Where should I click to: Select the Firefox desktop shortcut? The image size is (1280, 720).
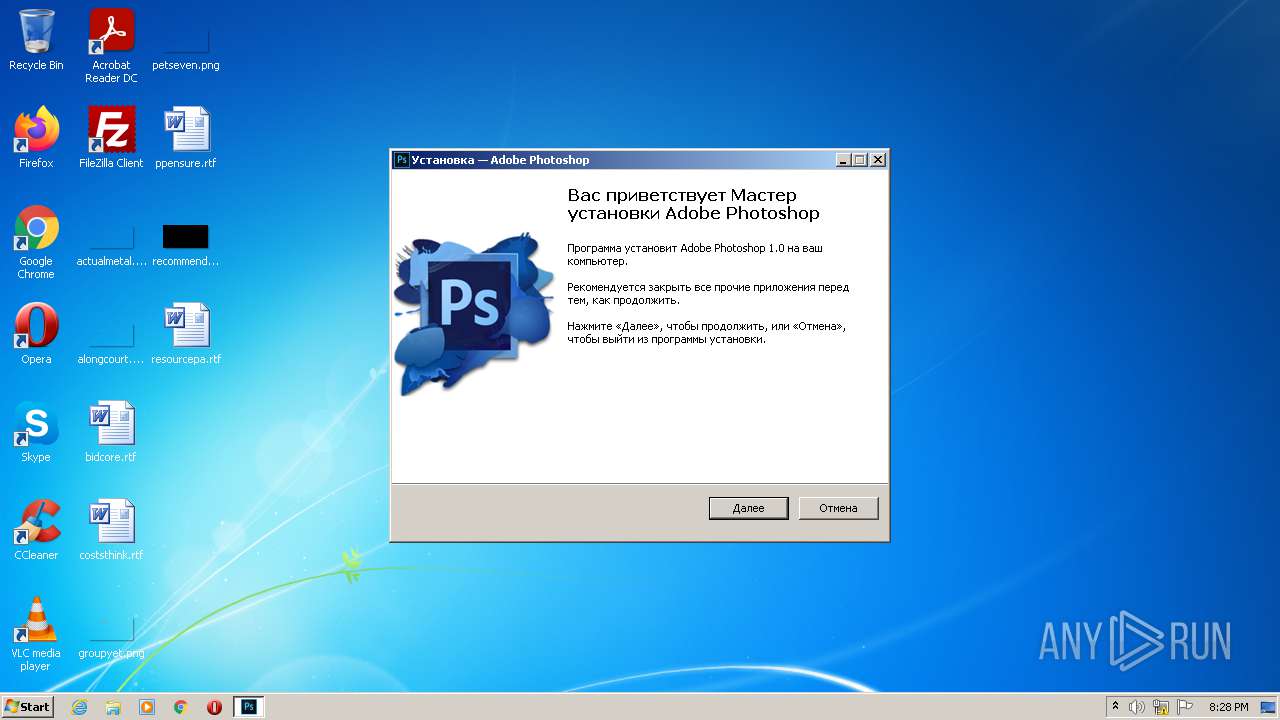pos(36,138)
